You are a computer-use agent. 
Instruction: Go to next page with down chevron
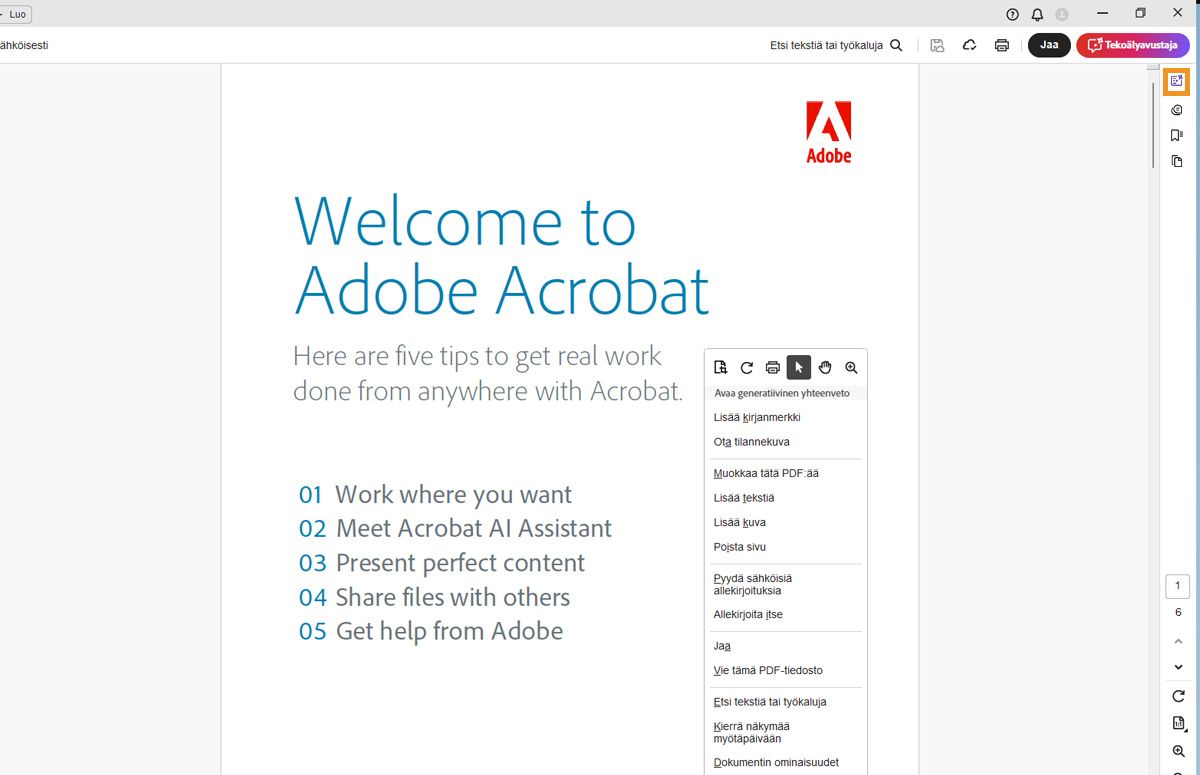pos(1178,667)
